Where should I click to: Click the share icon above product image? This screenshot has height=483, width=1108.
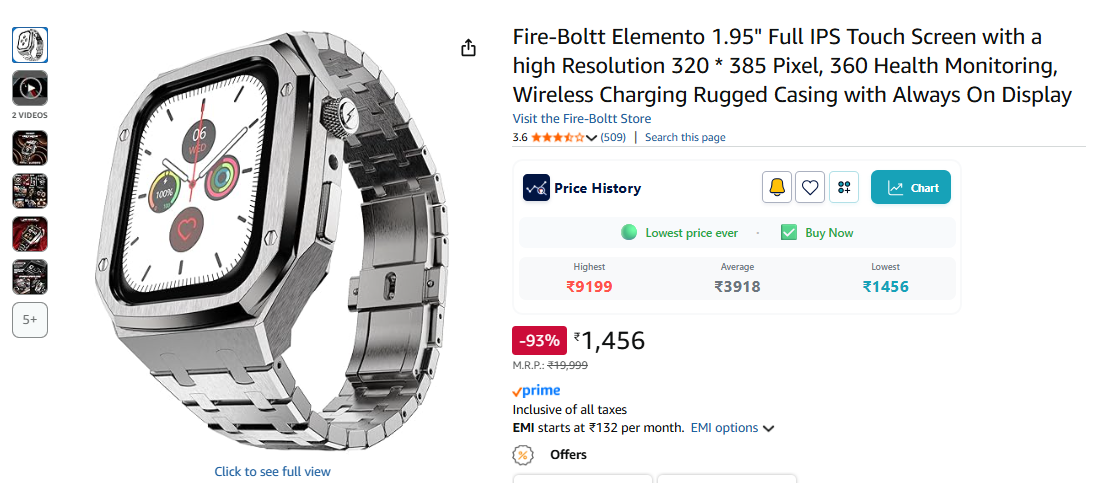[x=468, y=48]
